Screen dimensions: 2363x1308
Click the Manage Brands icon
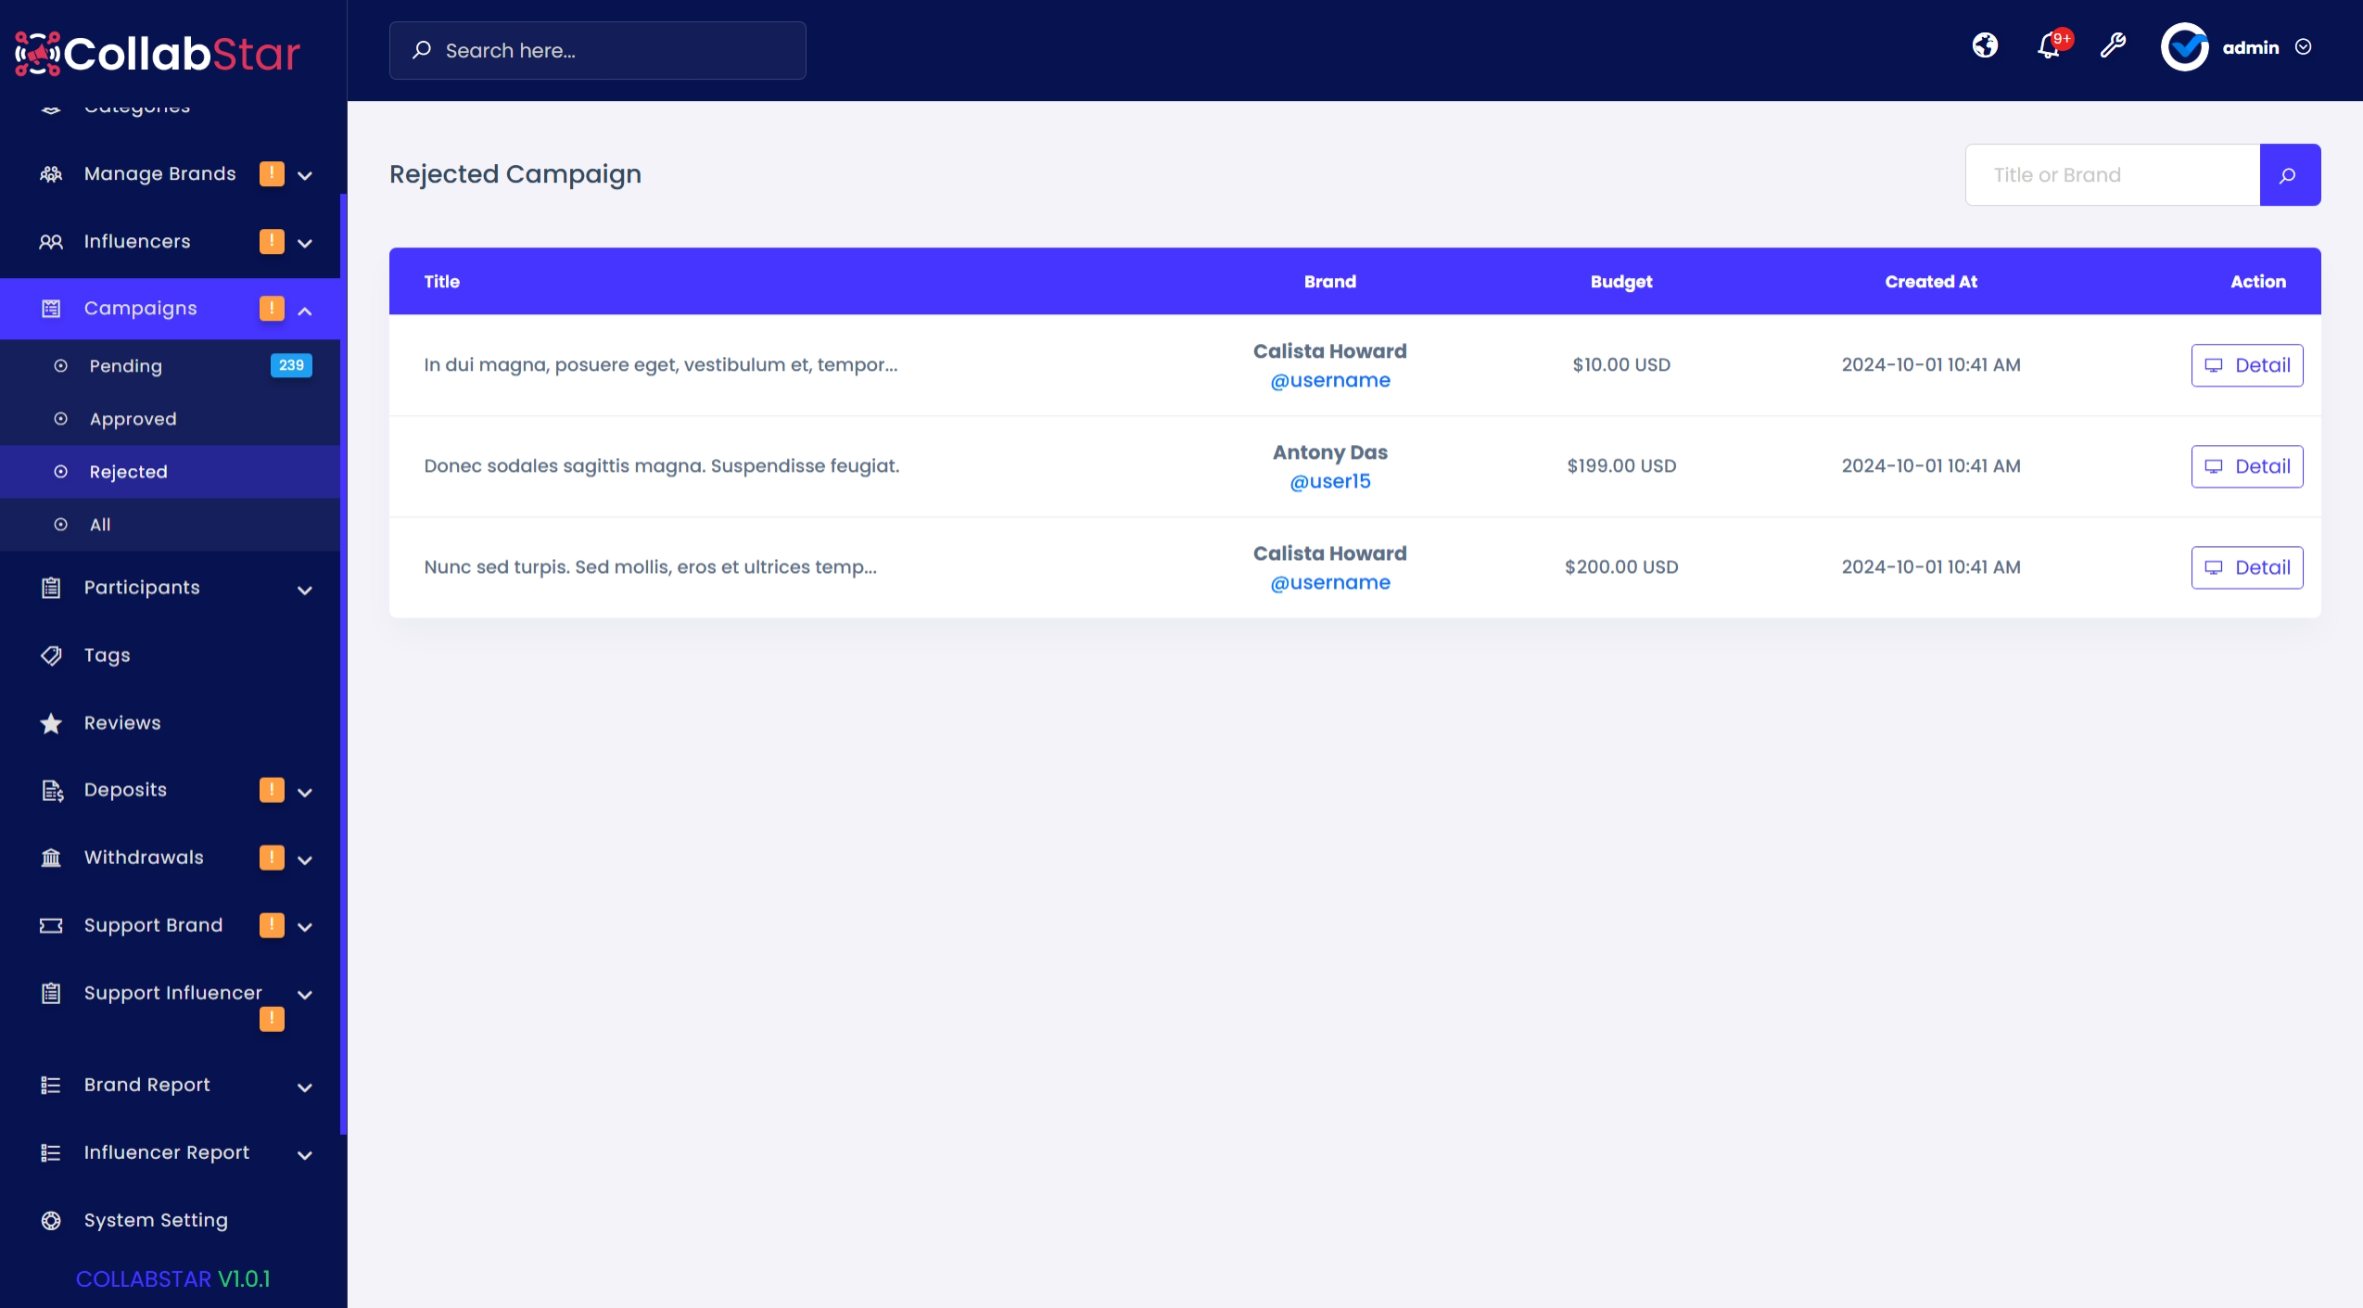click(51, 174)
